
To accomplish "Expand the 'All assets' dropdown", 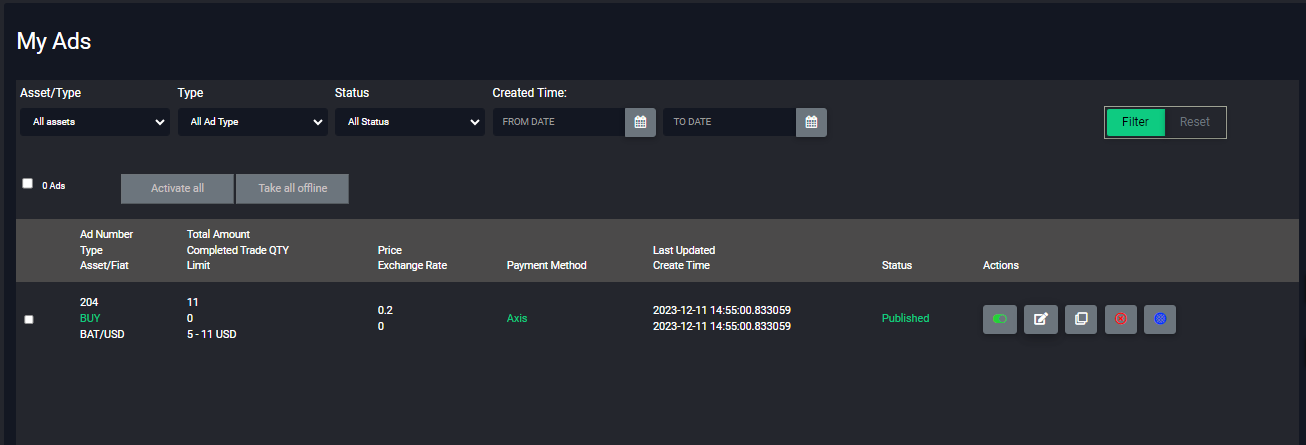I will click(95, 122).
